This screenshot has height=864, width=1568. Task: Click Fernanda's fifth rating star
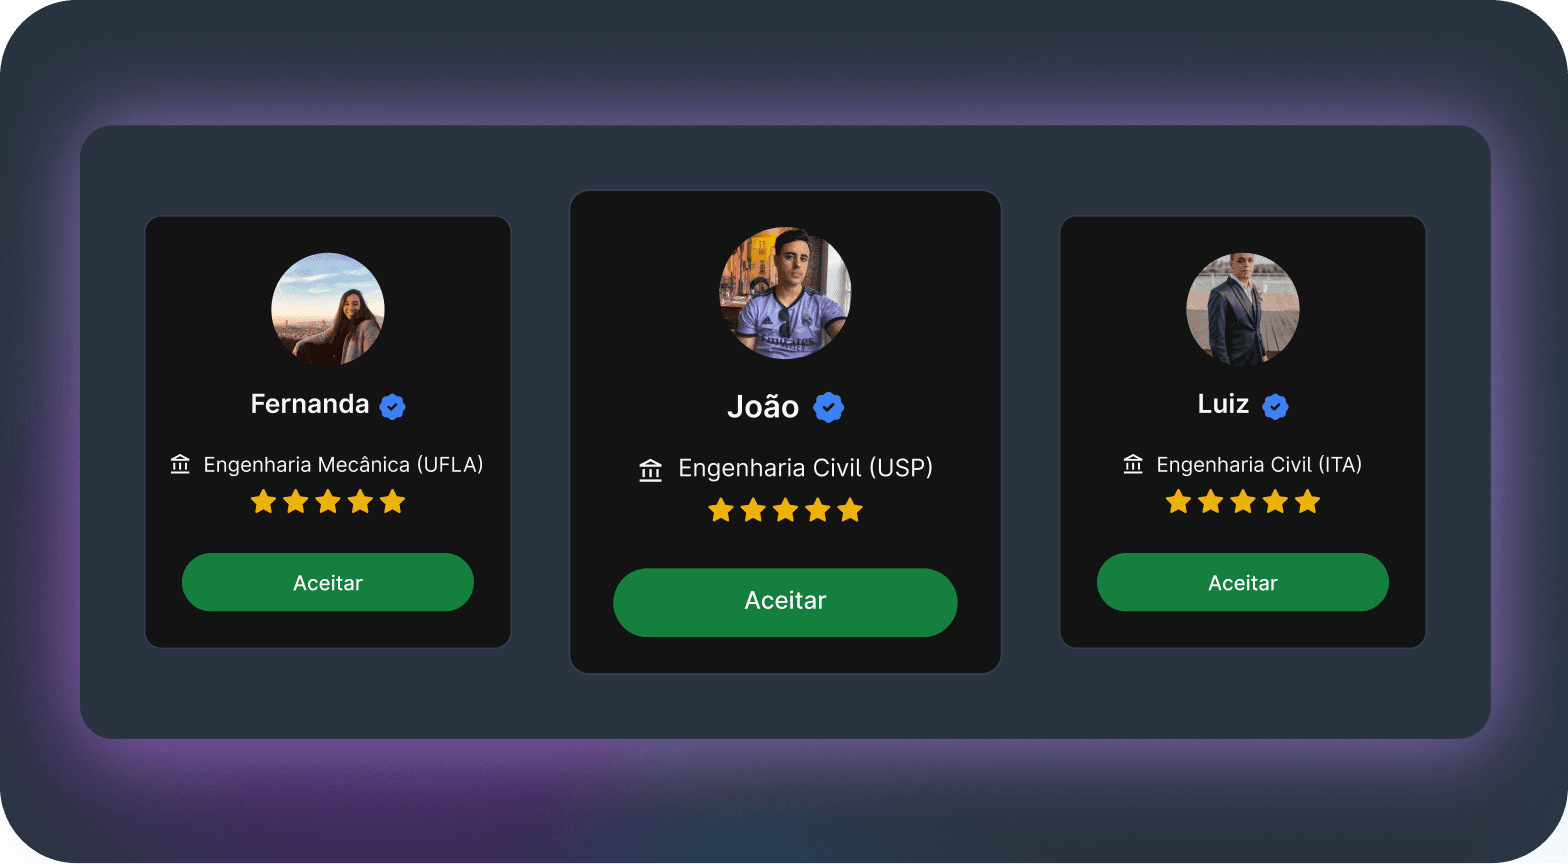pyautogui.click(x=393, y=501)
